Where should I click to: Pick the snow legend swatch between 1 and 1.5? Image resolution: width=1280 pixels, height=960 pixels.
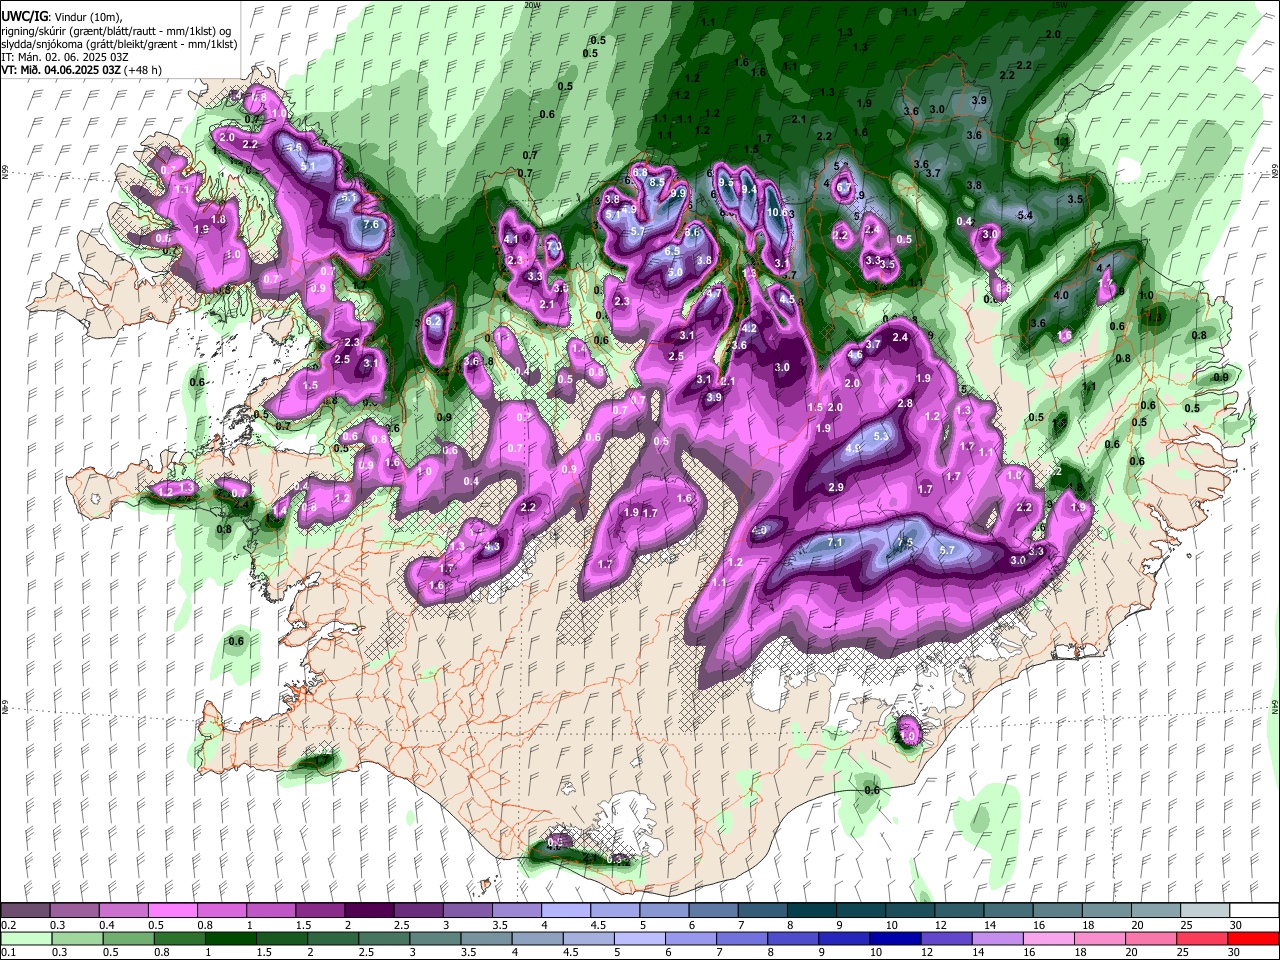tap(270, 910)
